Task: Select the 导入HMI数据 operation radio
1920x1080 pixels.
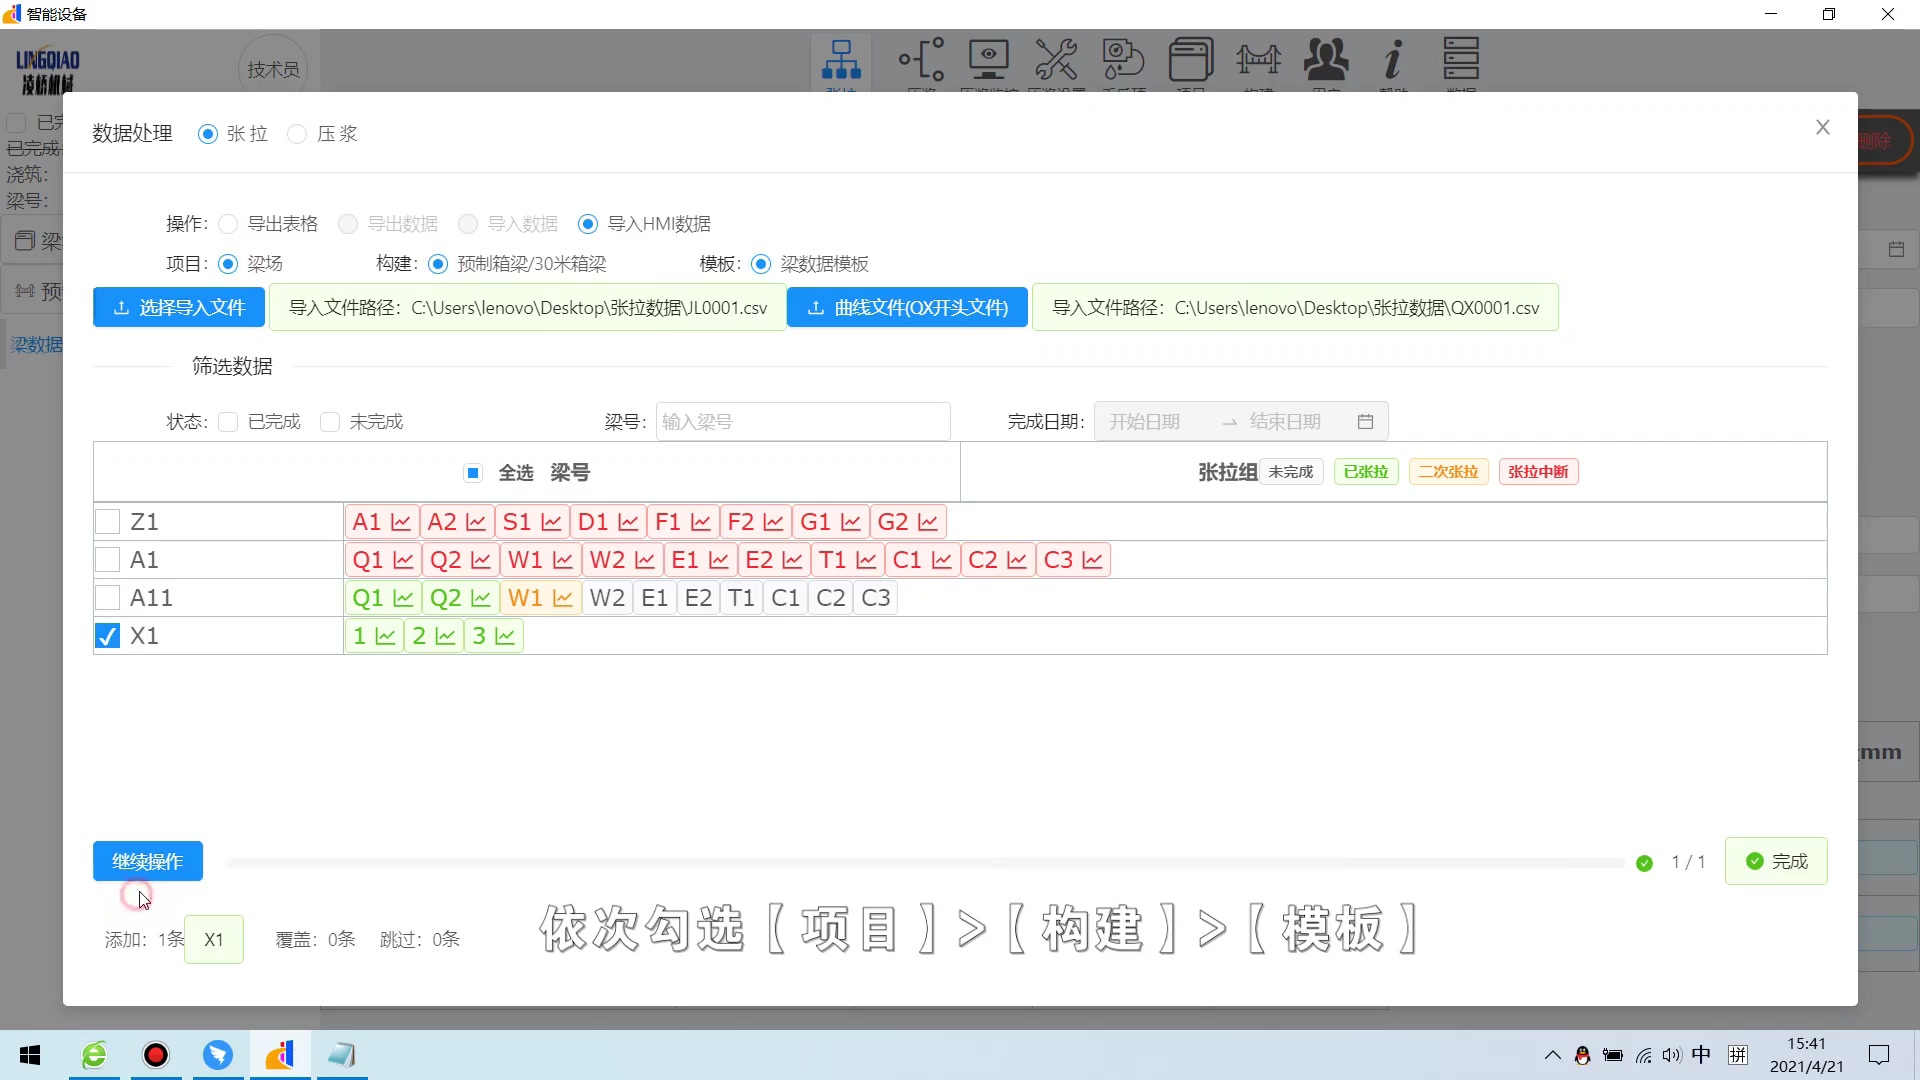Action: pyautogui.click(x=588, y=224)
